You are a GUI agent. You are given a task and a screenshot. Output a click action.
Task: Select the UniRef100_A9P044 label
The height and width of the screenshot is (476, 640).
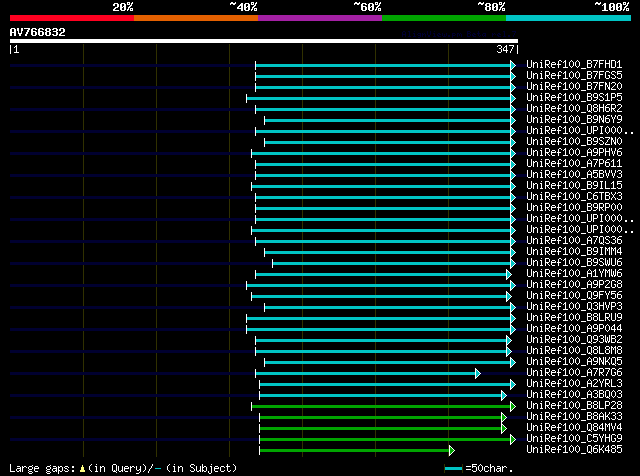(x=574, y=329)
